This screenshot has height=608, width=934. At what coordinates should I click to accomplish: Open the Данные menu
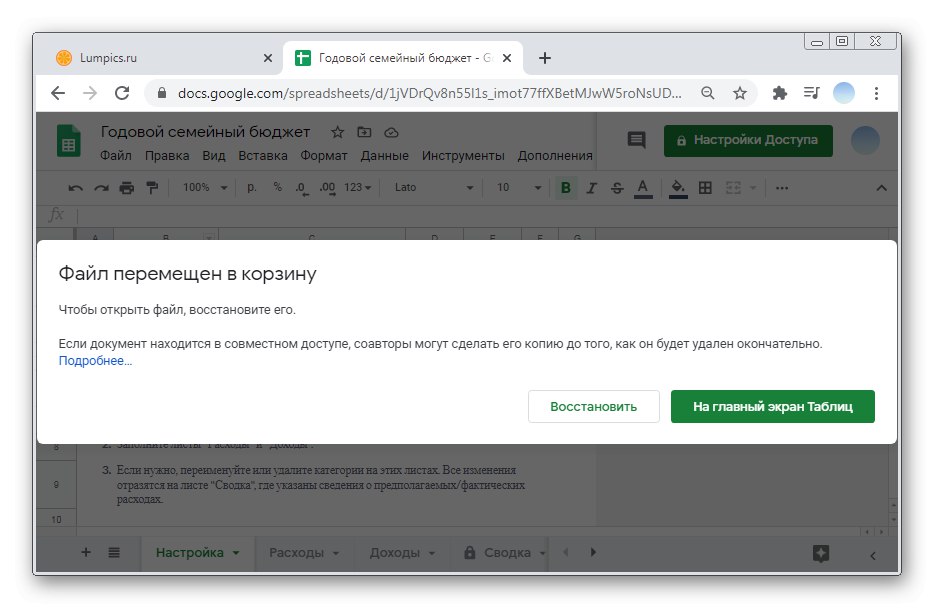coord(386,155)
